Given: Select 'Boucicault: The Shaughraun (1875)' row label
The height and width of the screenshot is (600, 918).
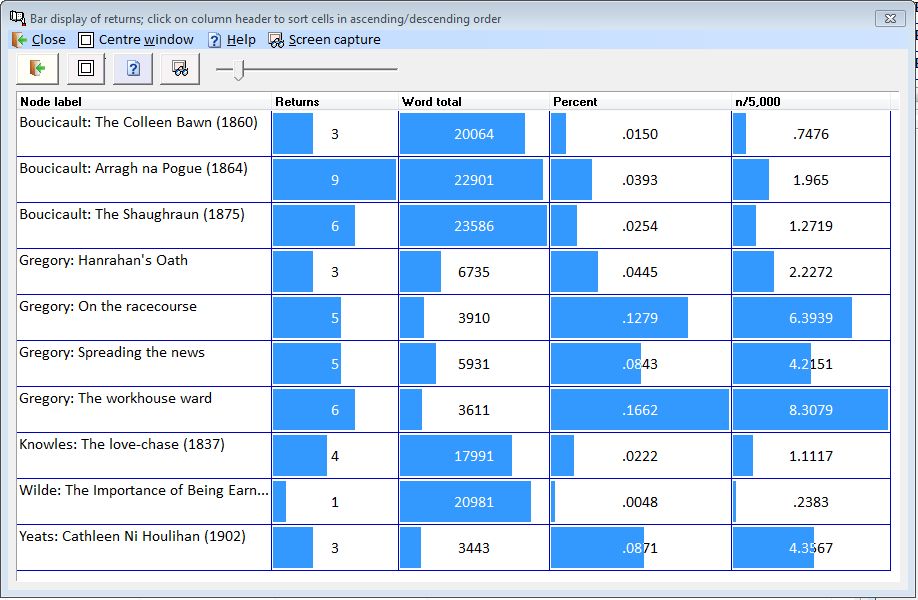Looking at the screenshot, I should pyautogui.click(x=132, y=214).
